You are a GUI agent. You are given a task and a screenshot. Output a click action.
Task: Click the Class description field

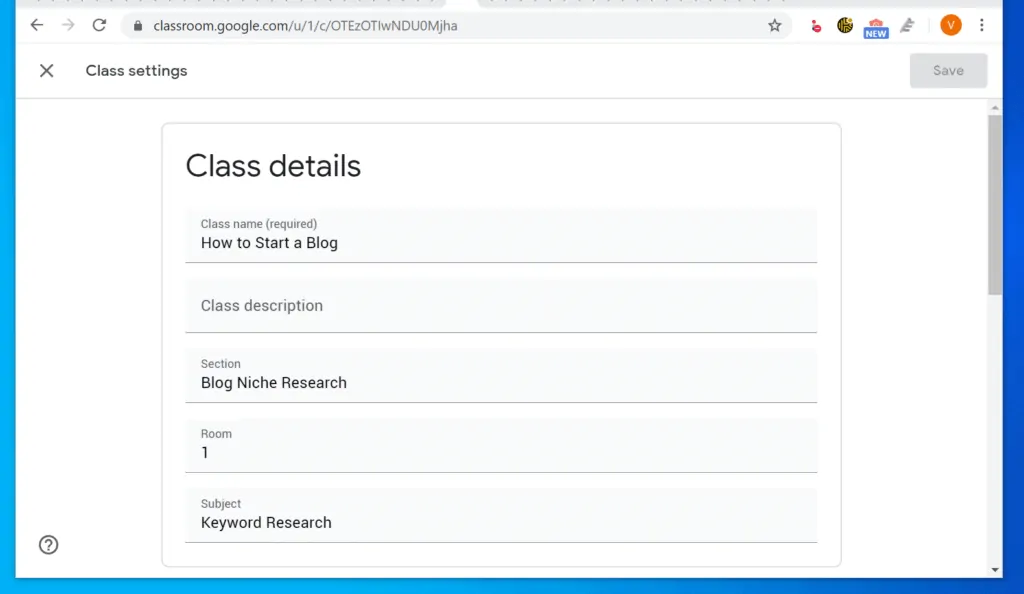tap(500, 305)
